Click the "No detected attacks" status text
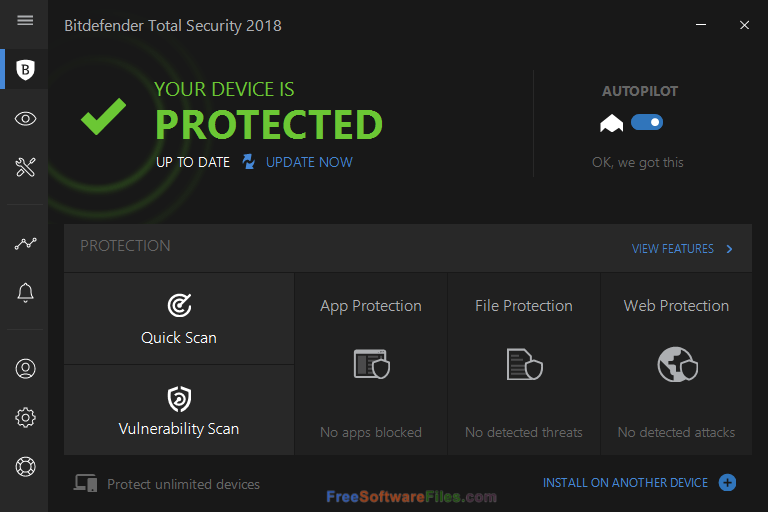768x512 pixels. coord(676,432)
